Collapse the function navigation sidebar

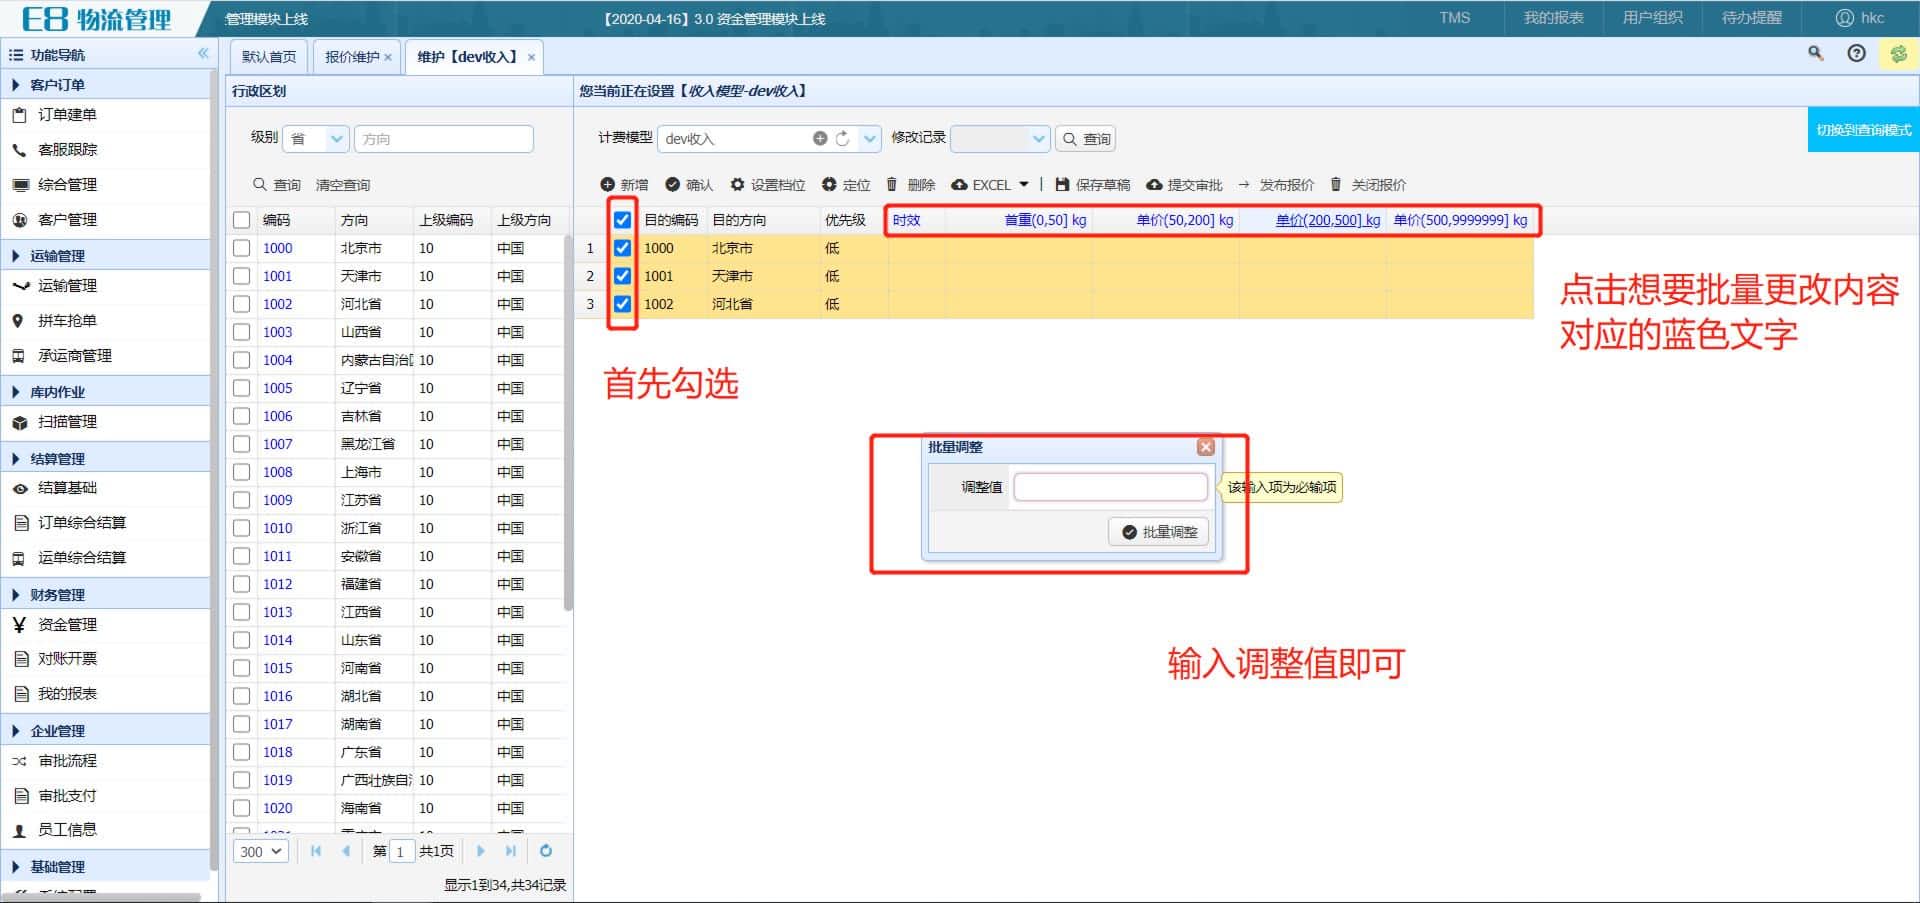tap(203, 54)
